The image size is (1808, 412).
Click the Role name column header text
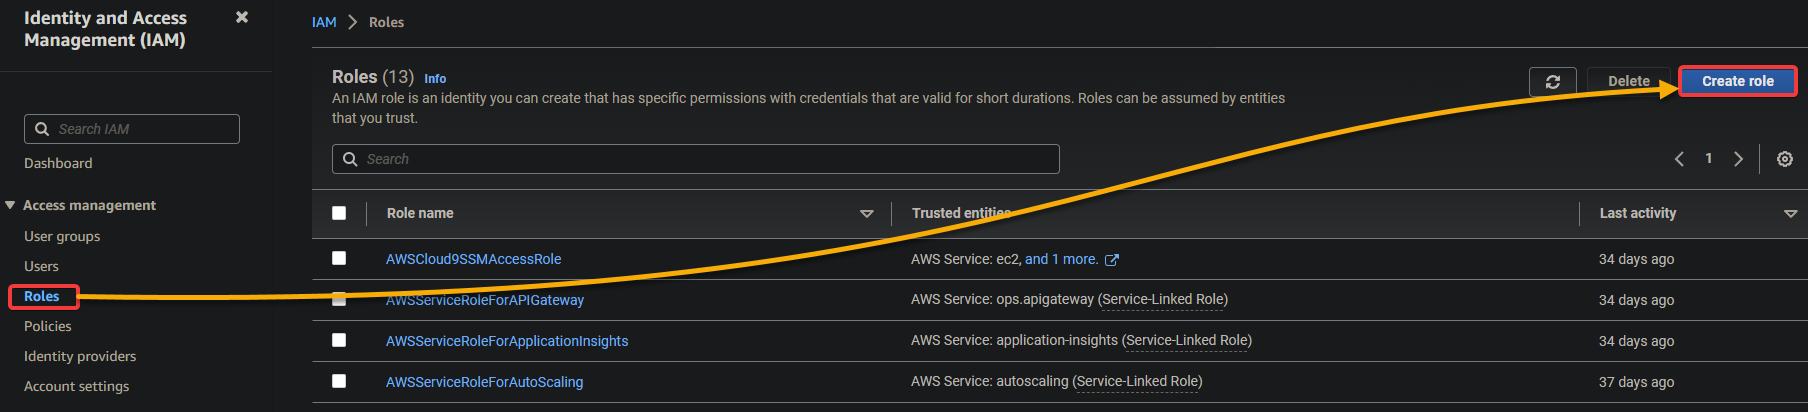point(420,213)
